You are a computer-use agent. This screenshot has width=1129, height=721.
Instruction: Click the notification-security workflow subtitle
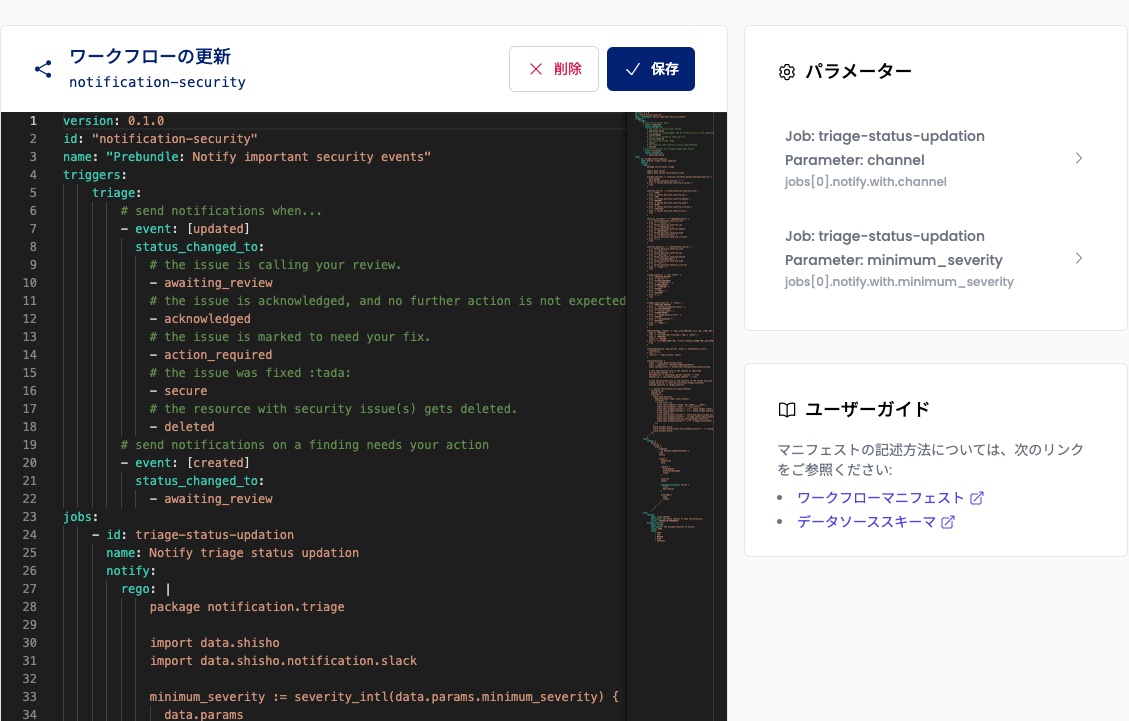tap(157, 83)
